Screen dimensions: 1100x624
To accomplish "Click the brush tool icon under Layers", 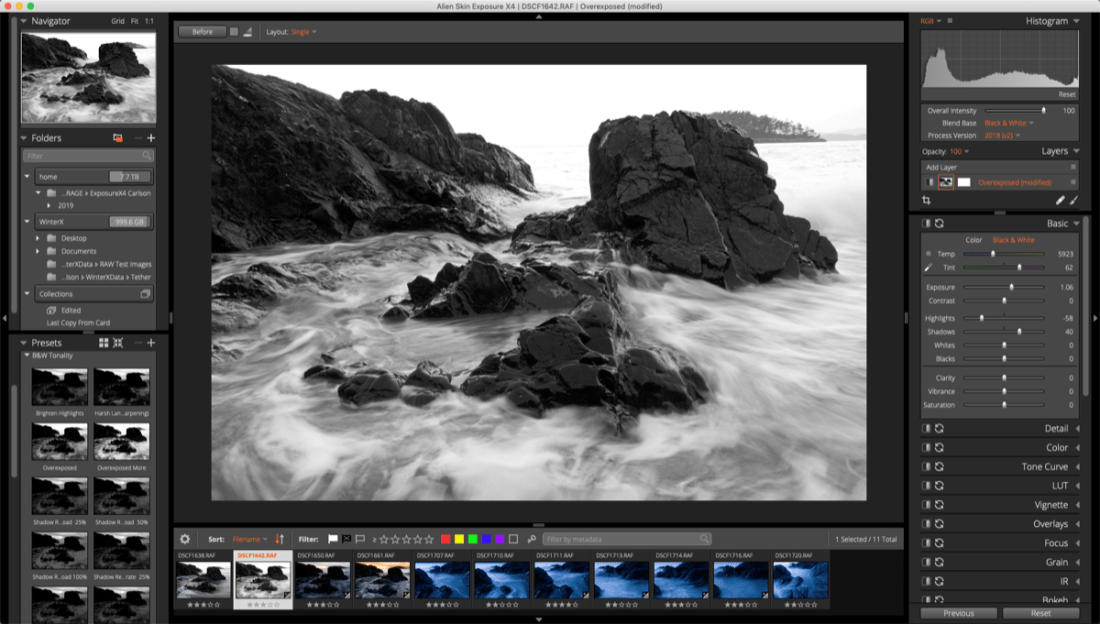I will point(1074,200).
